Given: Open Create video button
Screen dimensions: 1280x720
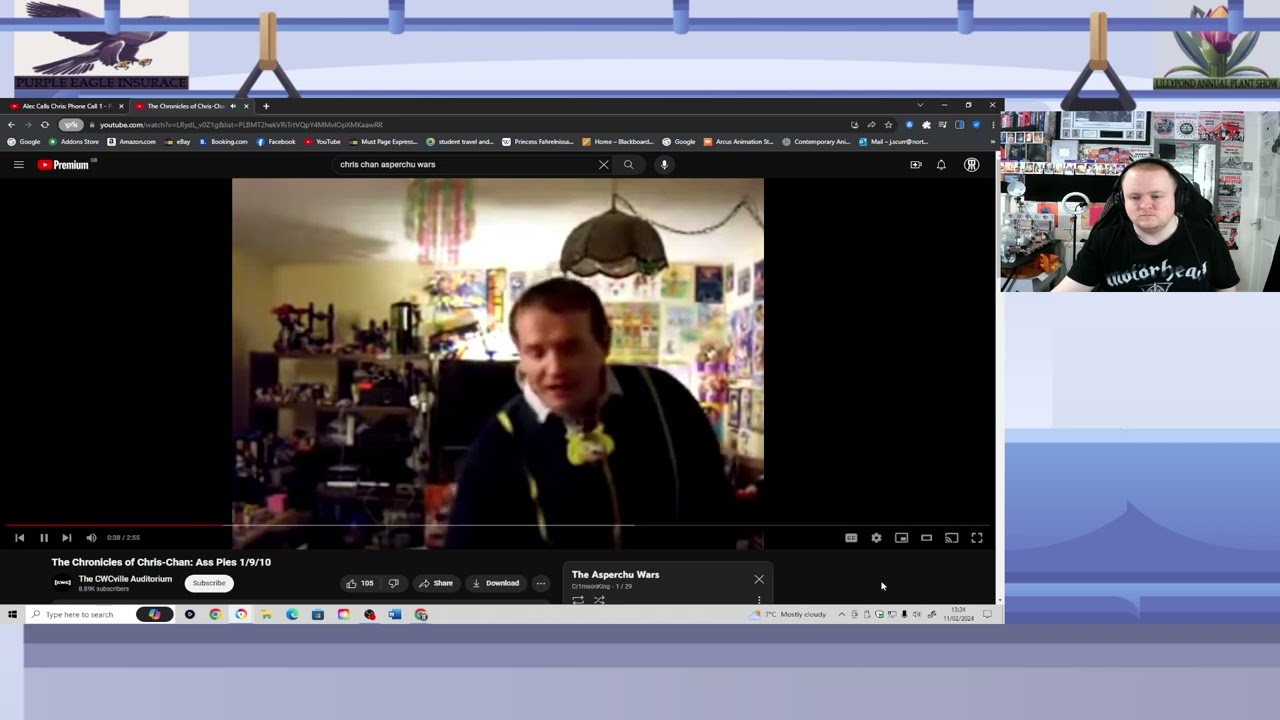Looking at the screenshot, I should pyautogui.click(x=915, y=165).
